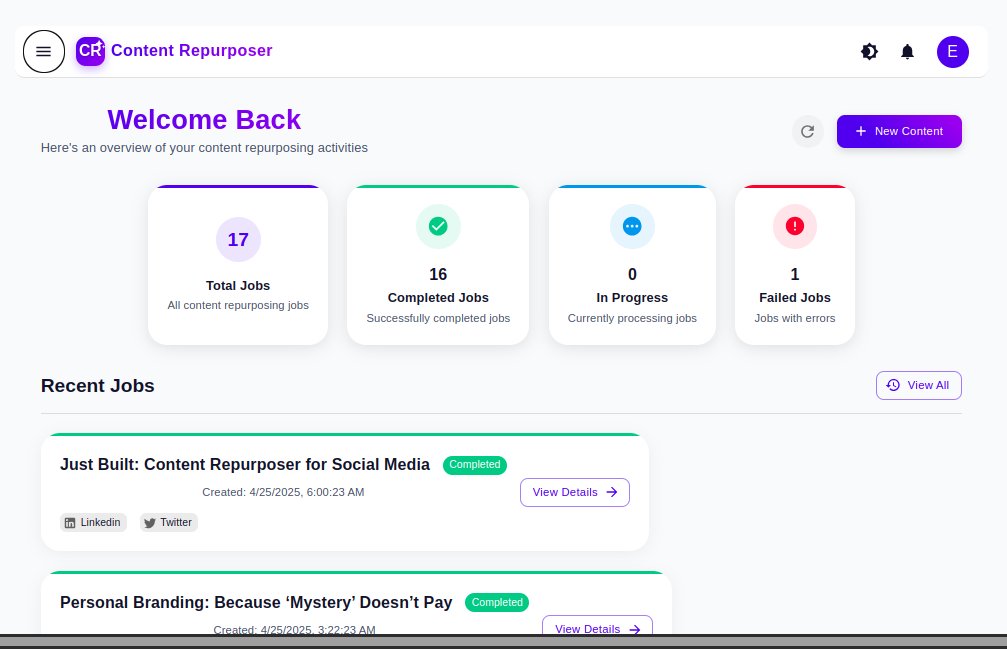Viewport: 1007px width, 649px height.
Task: Create new content with New Content button
Action: [899, 132]
